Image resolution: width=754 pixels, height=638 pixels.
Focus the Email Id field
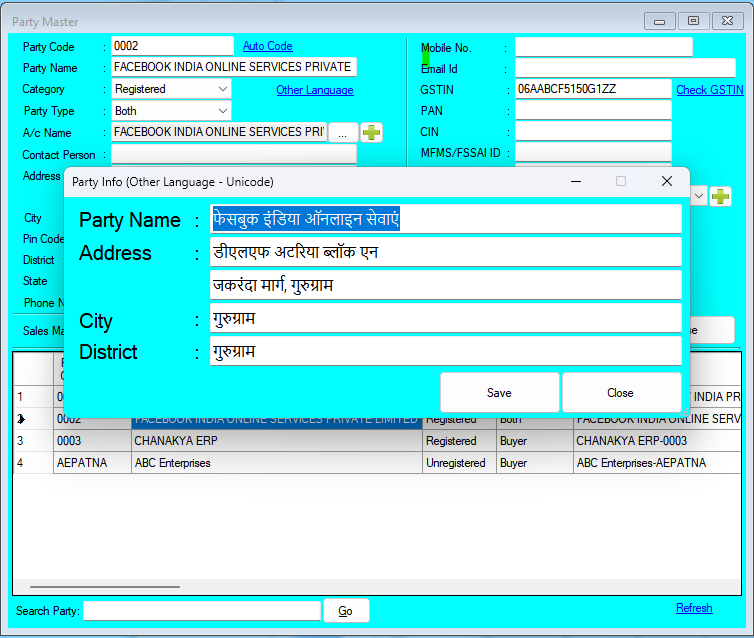tap(625, 68)
